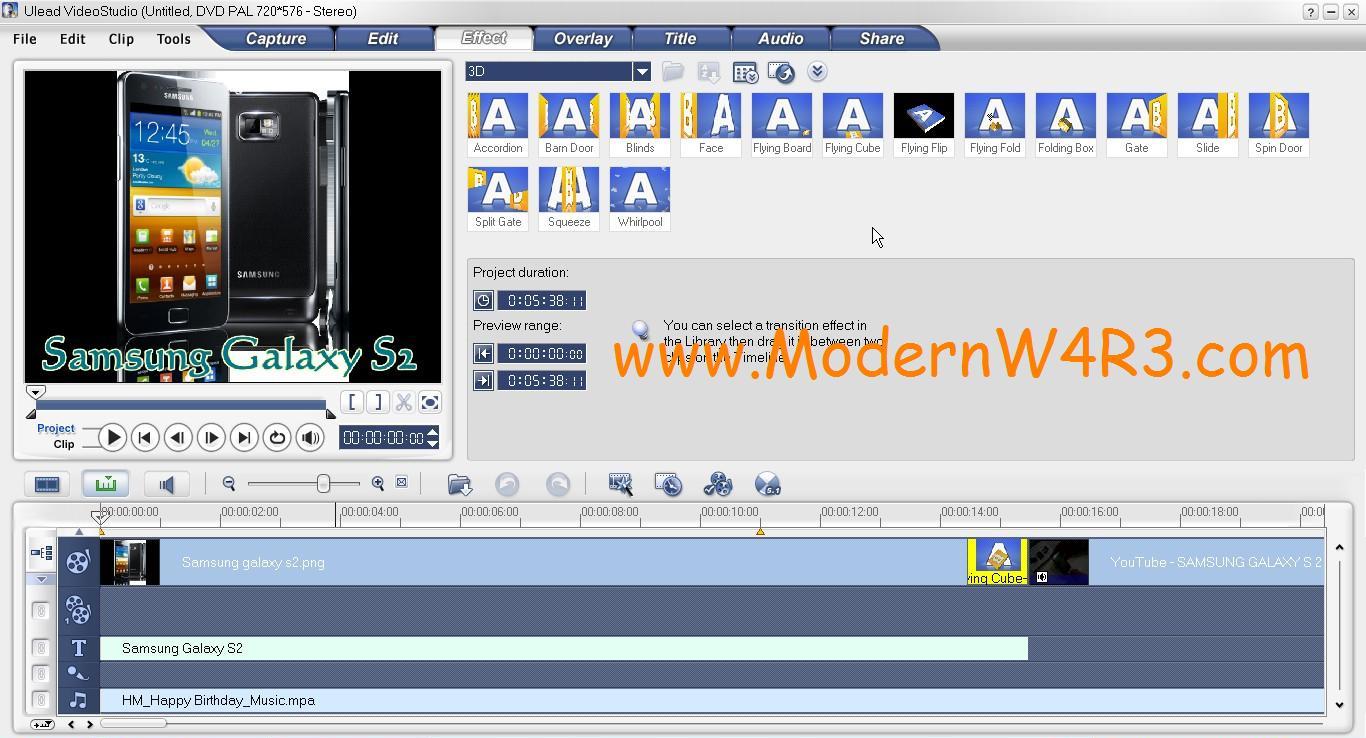Enlarge the preview window
The width and height of the screenshot is (1366, 738).
430,402
